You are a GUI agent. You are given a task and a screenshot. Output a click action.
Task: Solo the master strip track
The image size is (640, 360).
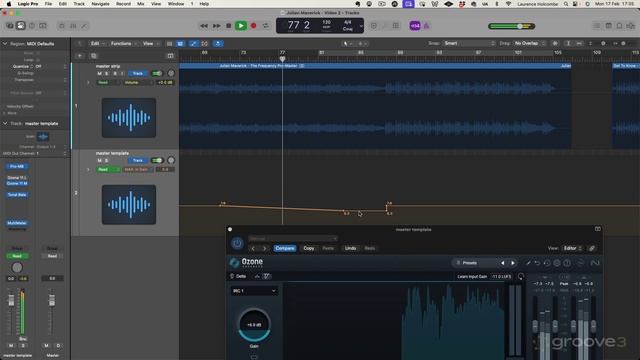pyautogui.click(x=107, y=73)
